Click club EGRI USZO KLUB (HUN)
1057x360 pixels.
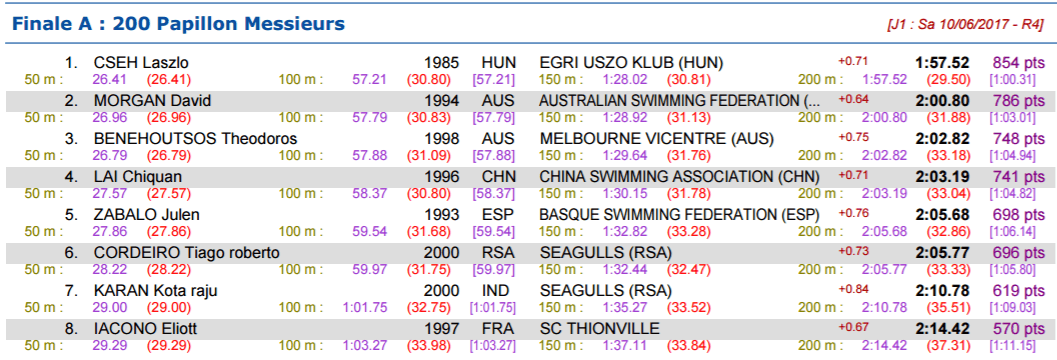click(x=631, y=63)
